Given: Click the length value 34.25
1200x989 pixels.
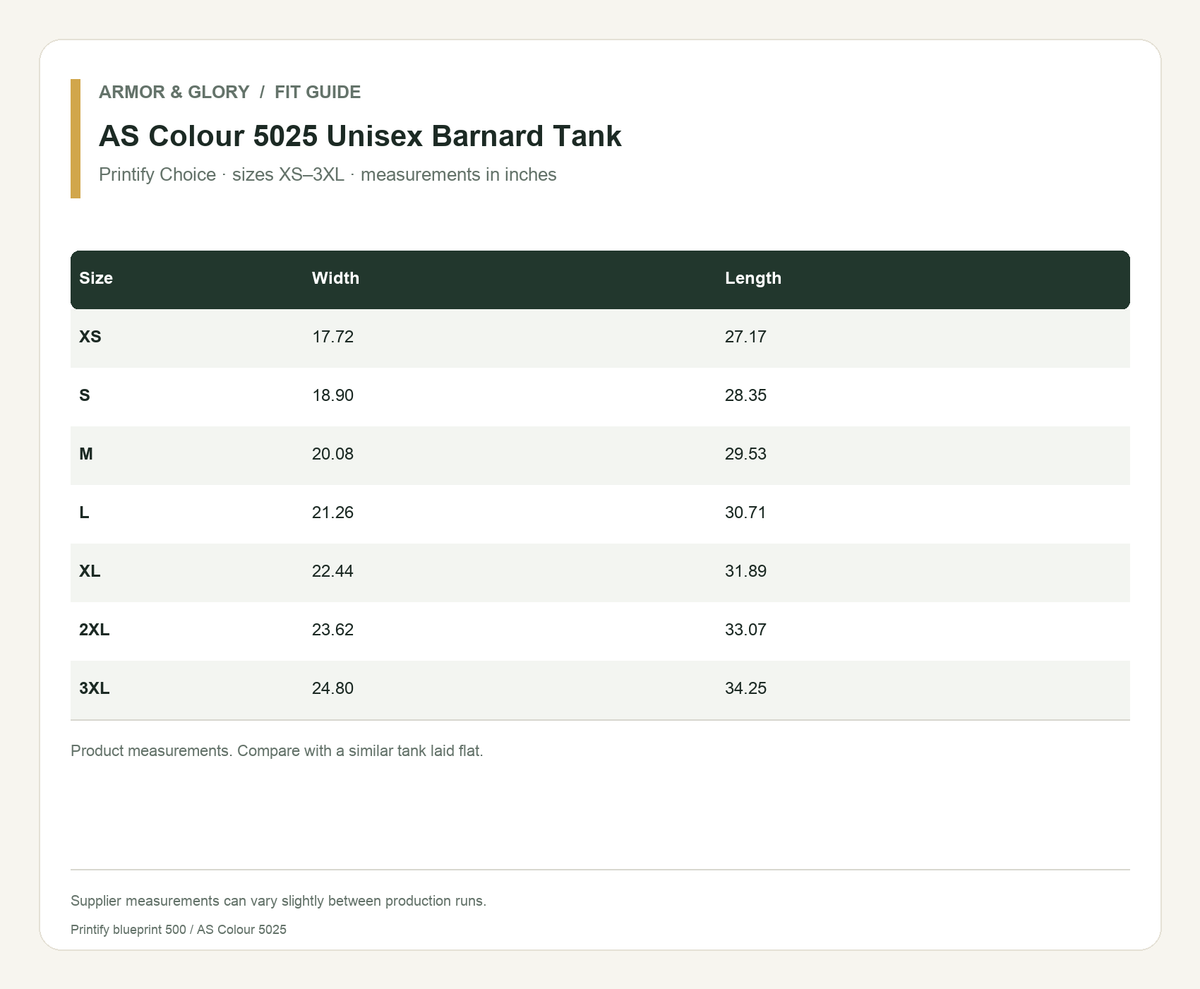Looking at the screenshot, I should [746, 689].
